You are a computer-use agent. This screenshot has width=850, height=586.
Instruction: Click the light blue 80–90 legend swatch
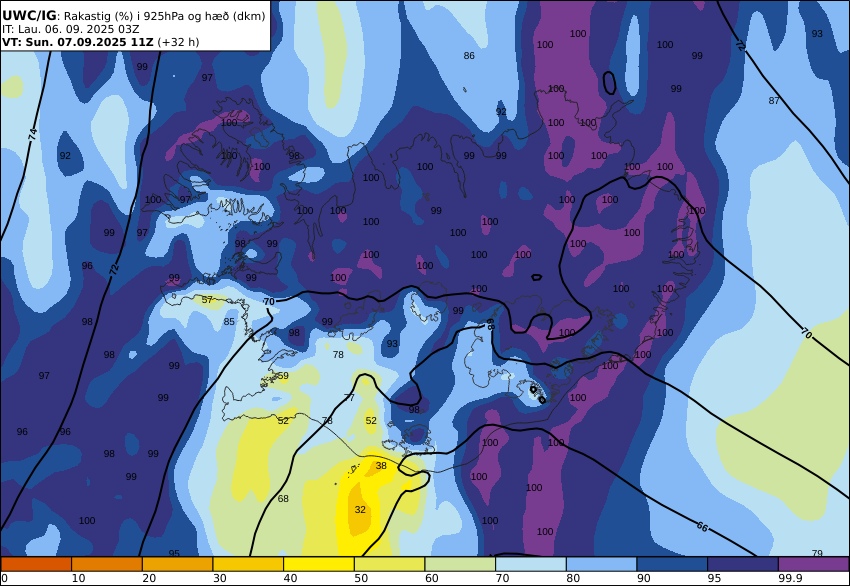point(601,564)
